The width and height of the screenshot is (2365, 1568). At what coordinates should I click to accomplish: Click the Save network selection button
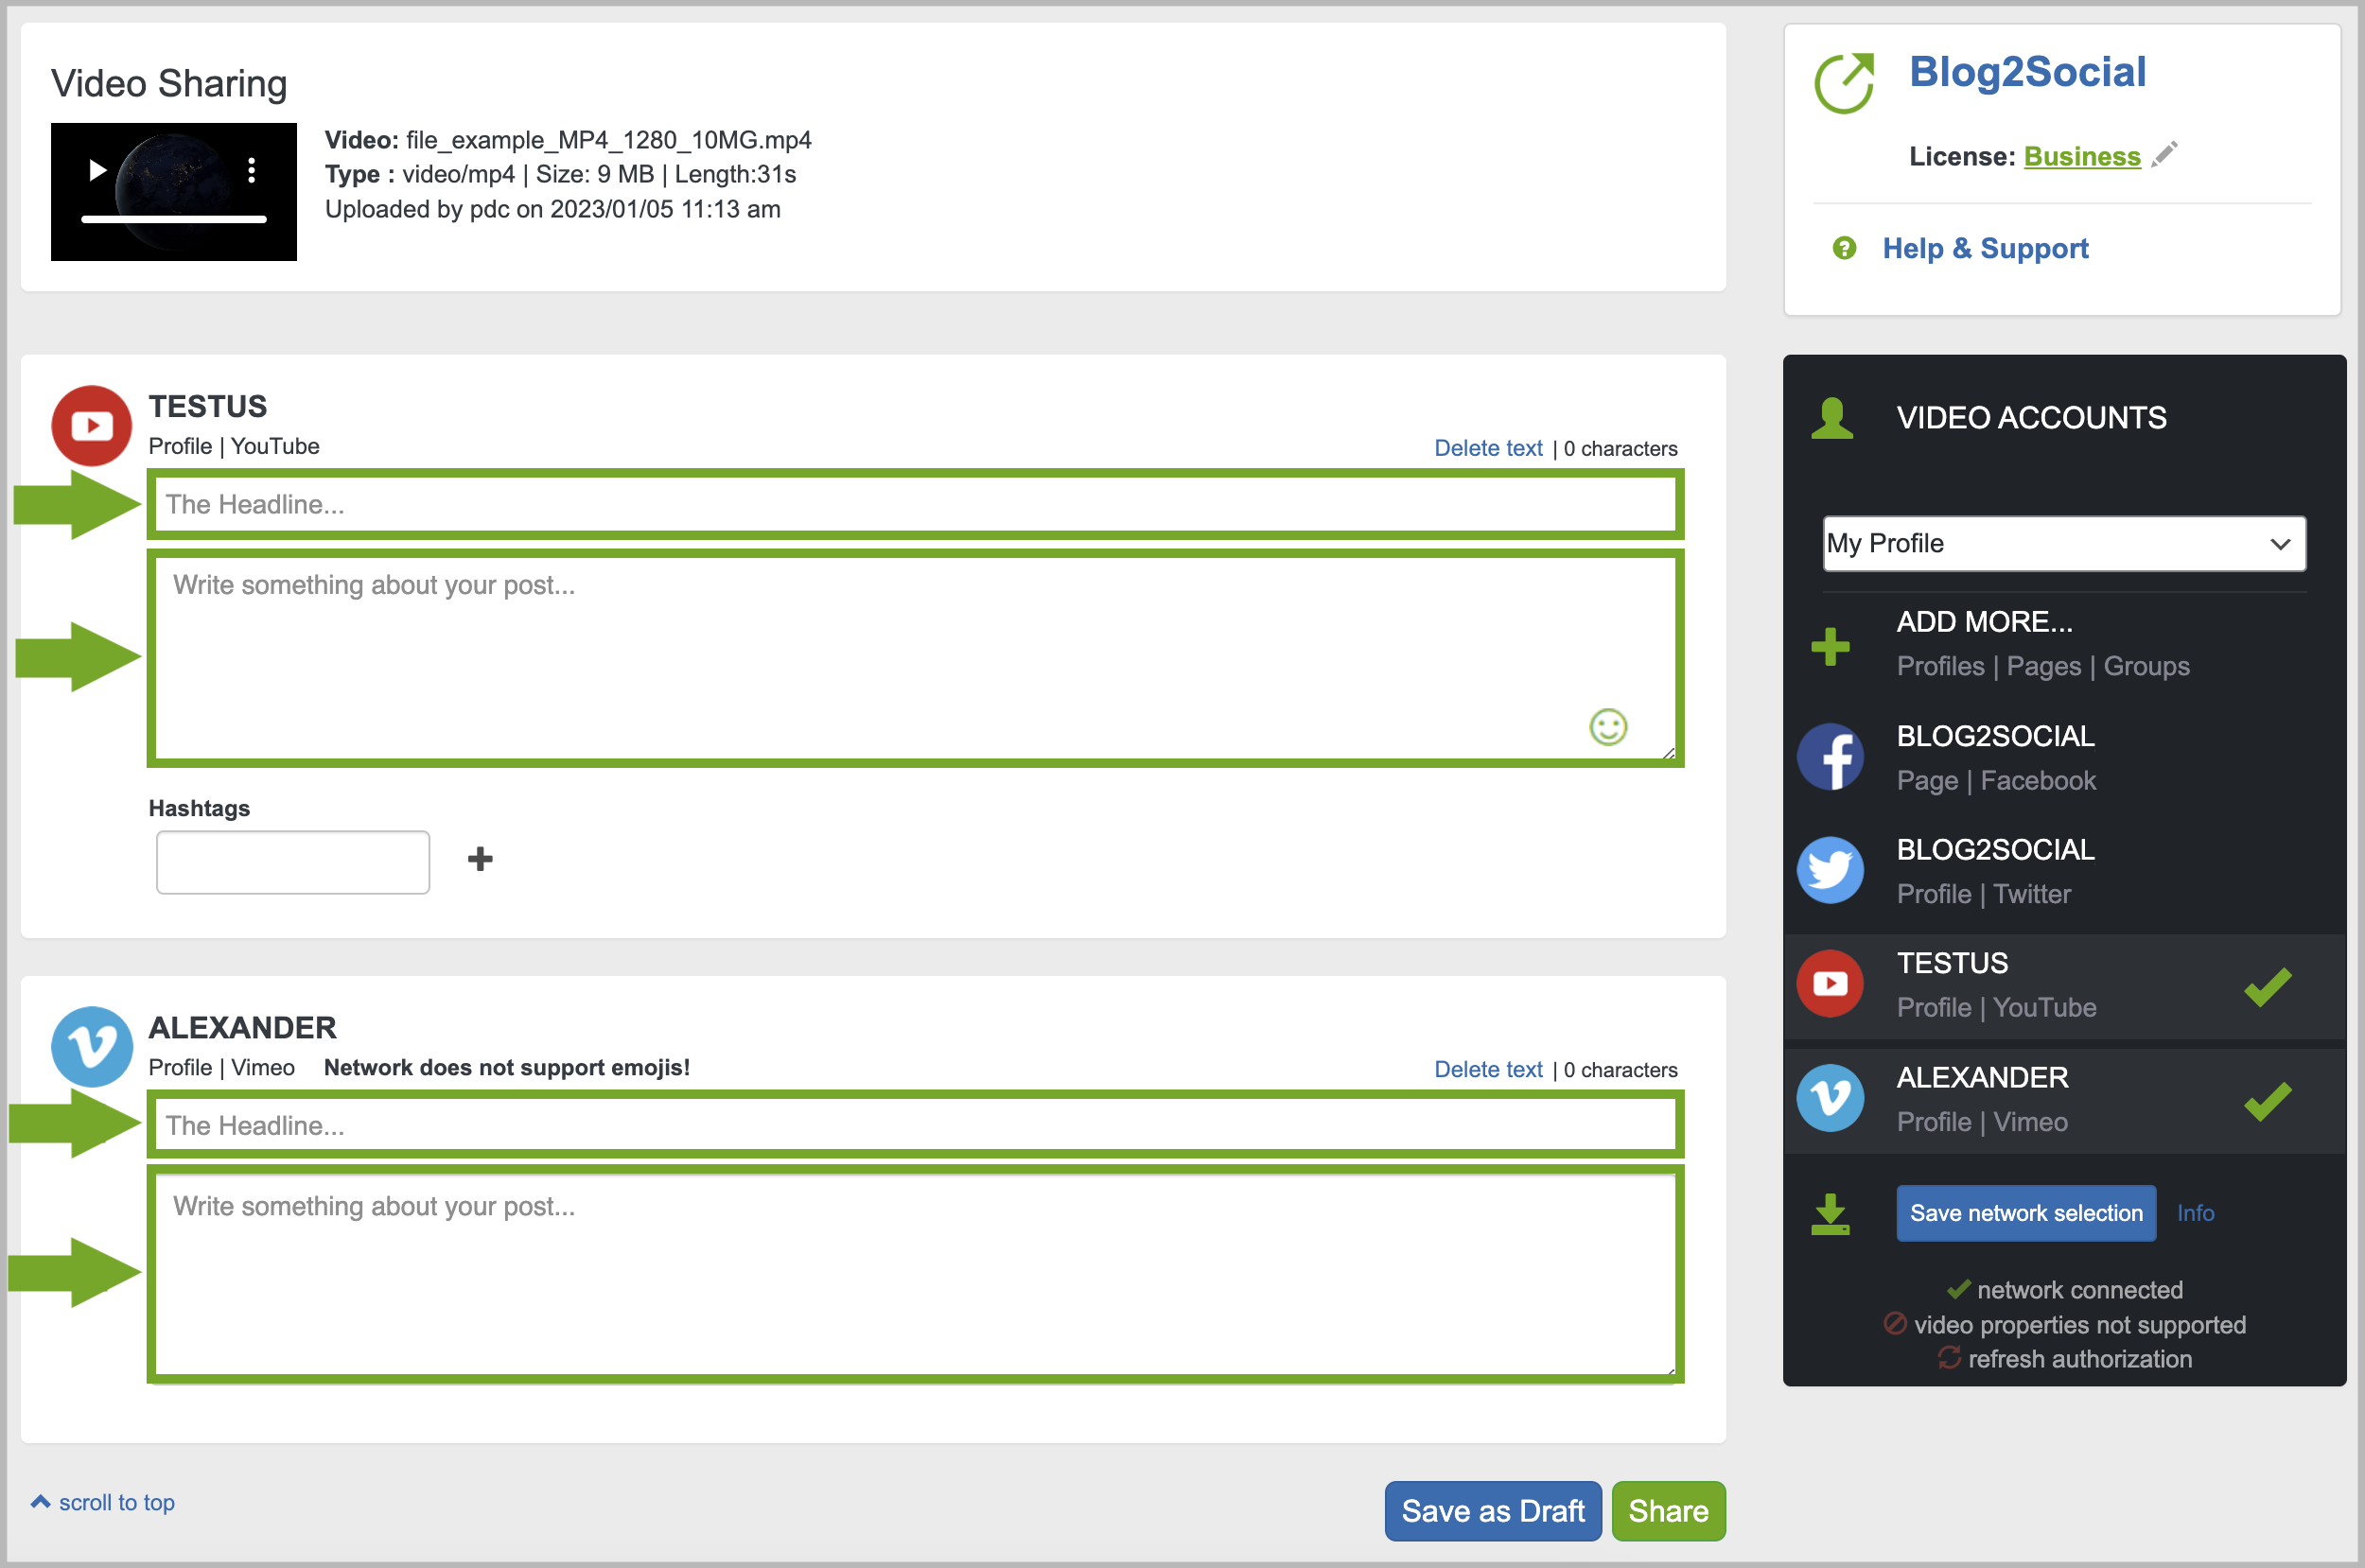click(2026, 1213)
